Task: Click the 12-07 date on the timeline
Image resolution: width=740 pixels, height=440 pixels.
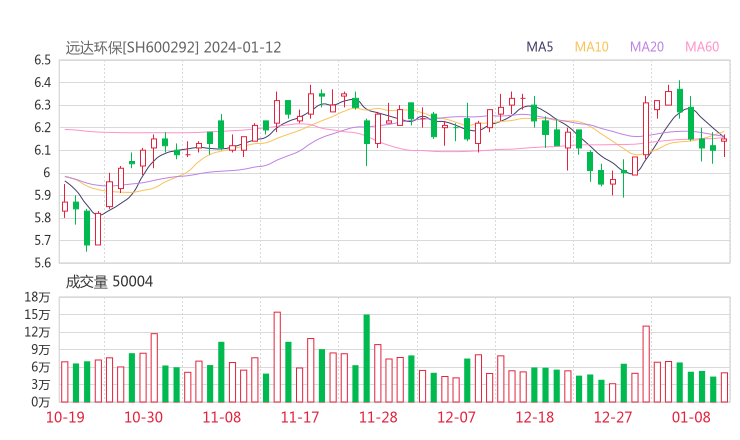Action: pos(457,417)
